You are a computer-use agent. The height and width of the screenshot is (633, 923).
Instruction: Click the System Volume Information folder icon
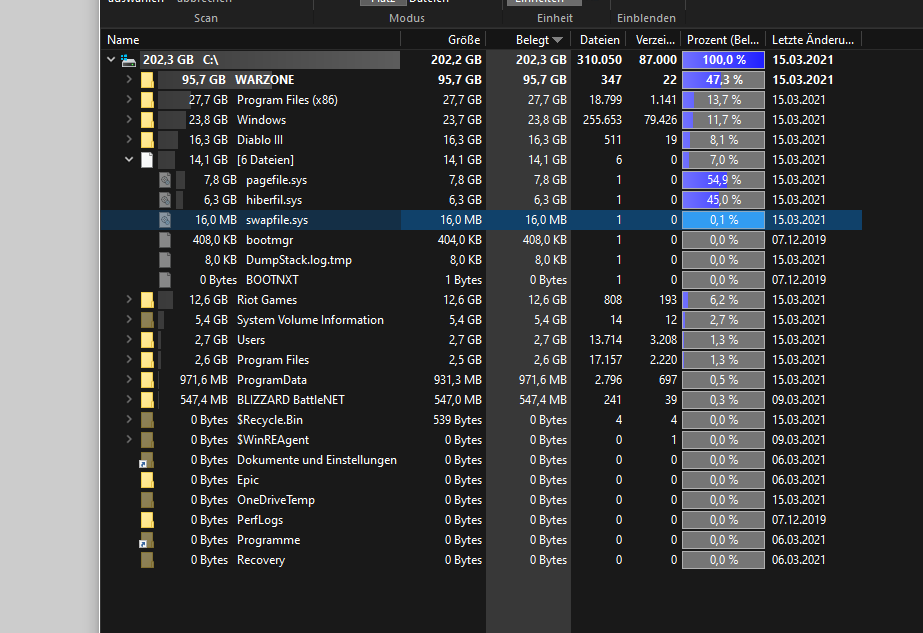(x=147, y=320)
